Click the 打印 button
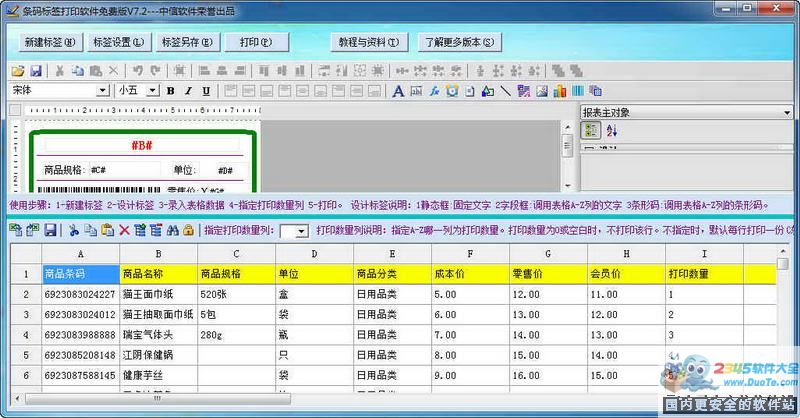This screenshot has width=800, height=418. click(x=256, y=42)
